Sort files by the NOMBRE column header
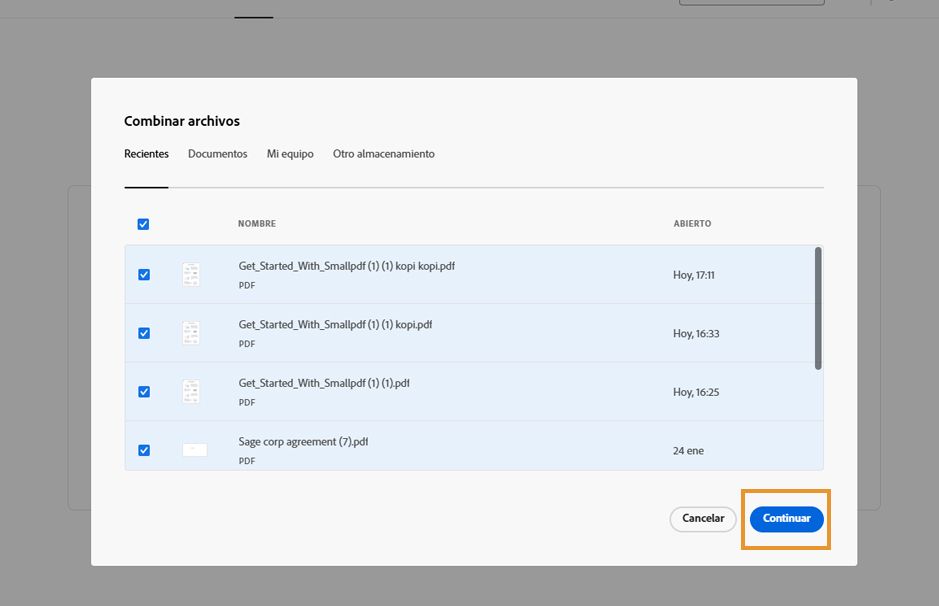This screenshot has width=939, height=606. tap(257, 224)
